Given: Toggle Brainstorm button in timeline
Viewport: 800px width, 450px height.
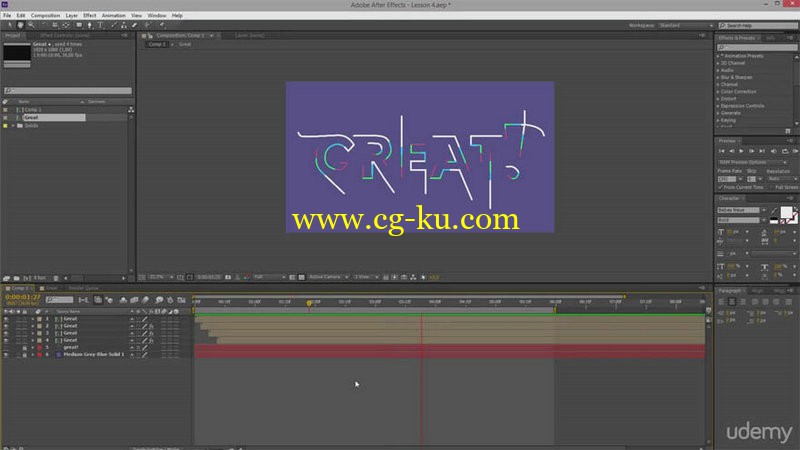Looking at the screenshot, I should (159, 300).
